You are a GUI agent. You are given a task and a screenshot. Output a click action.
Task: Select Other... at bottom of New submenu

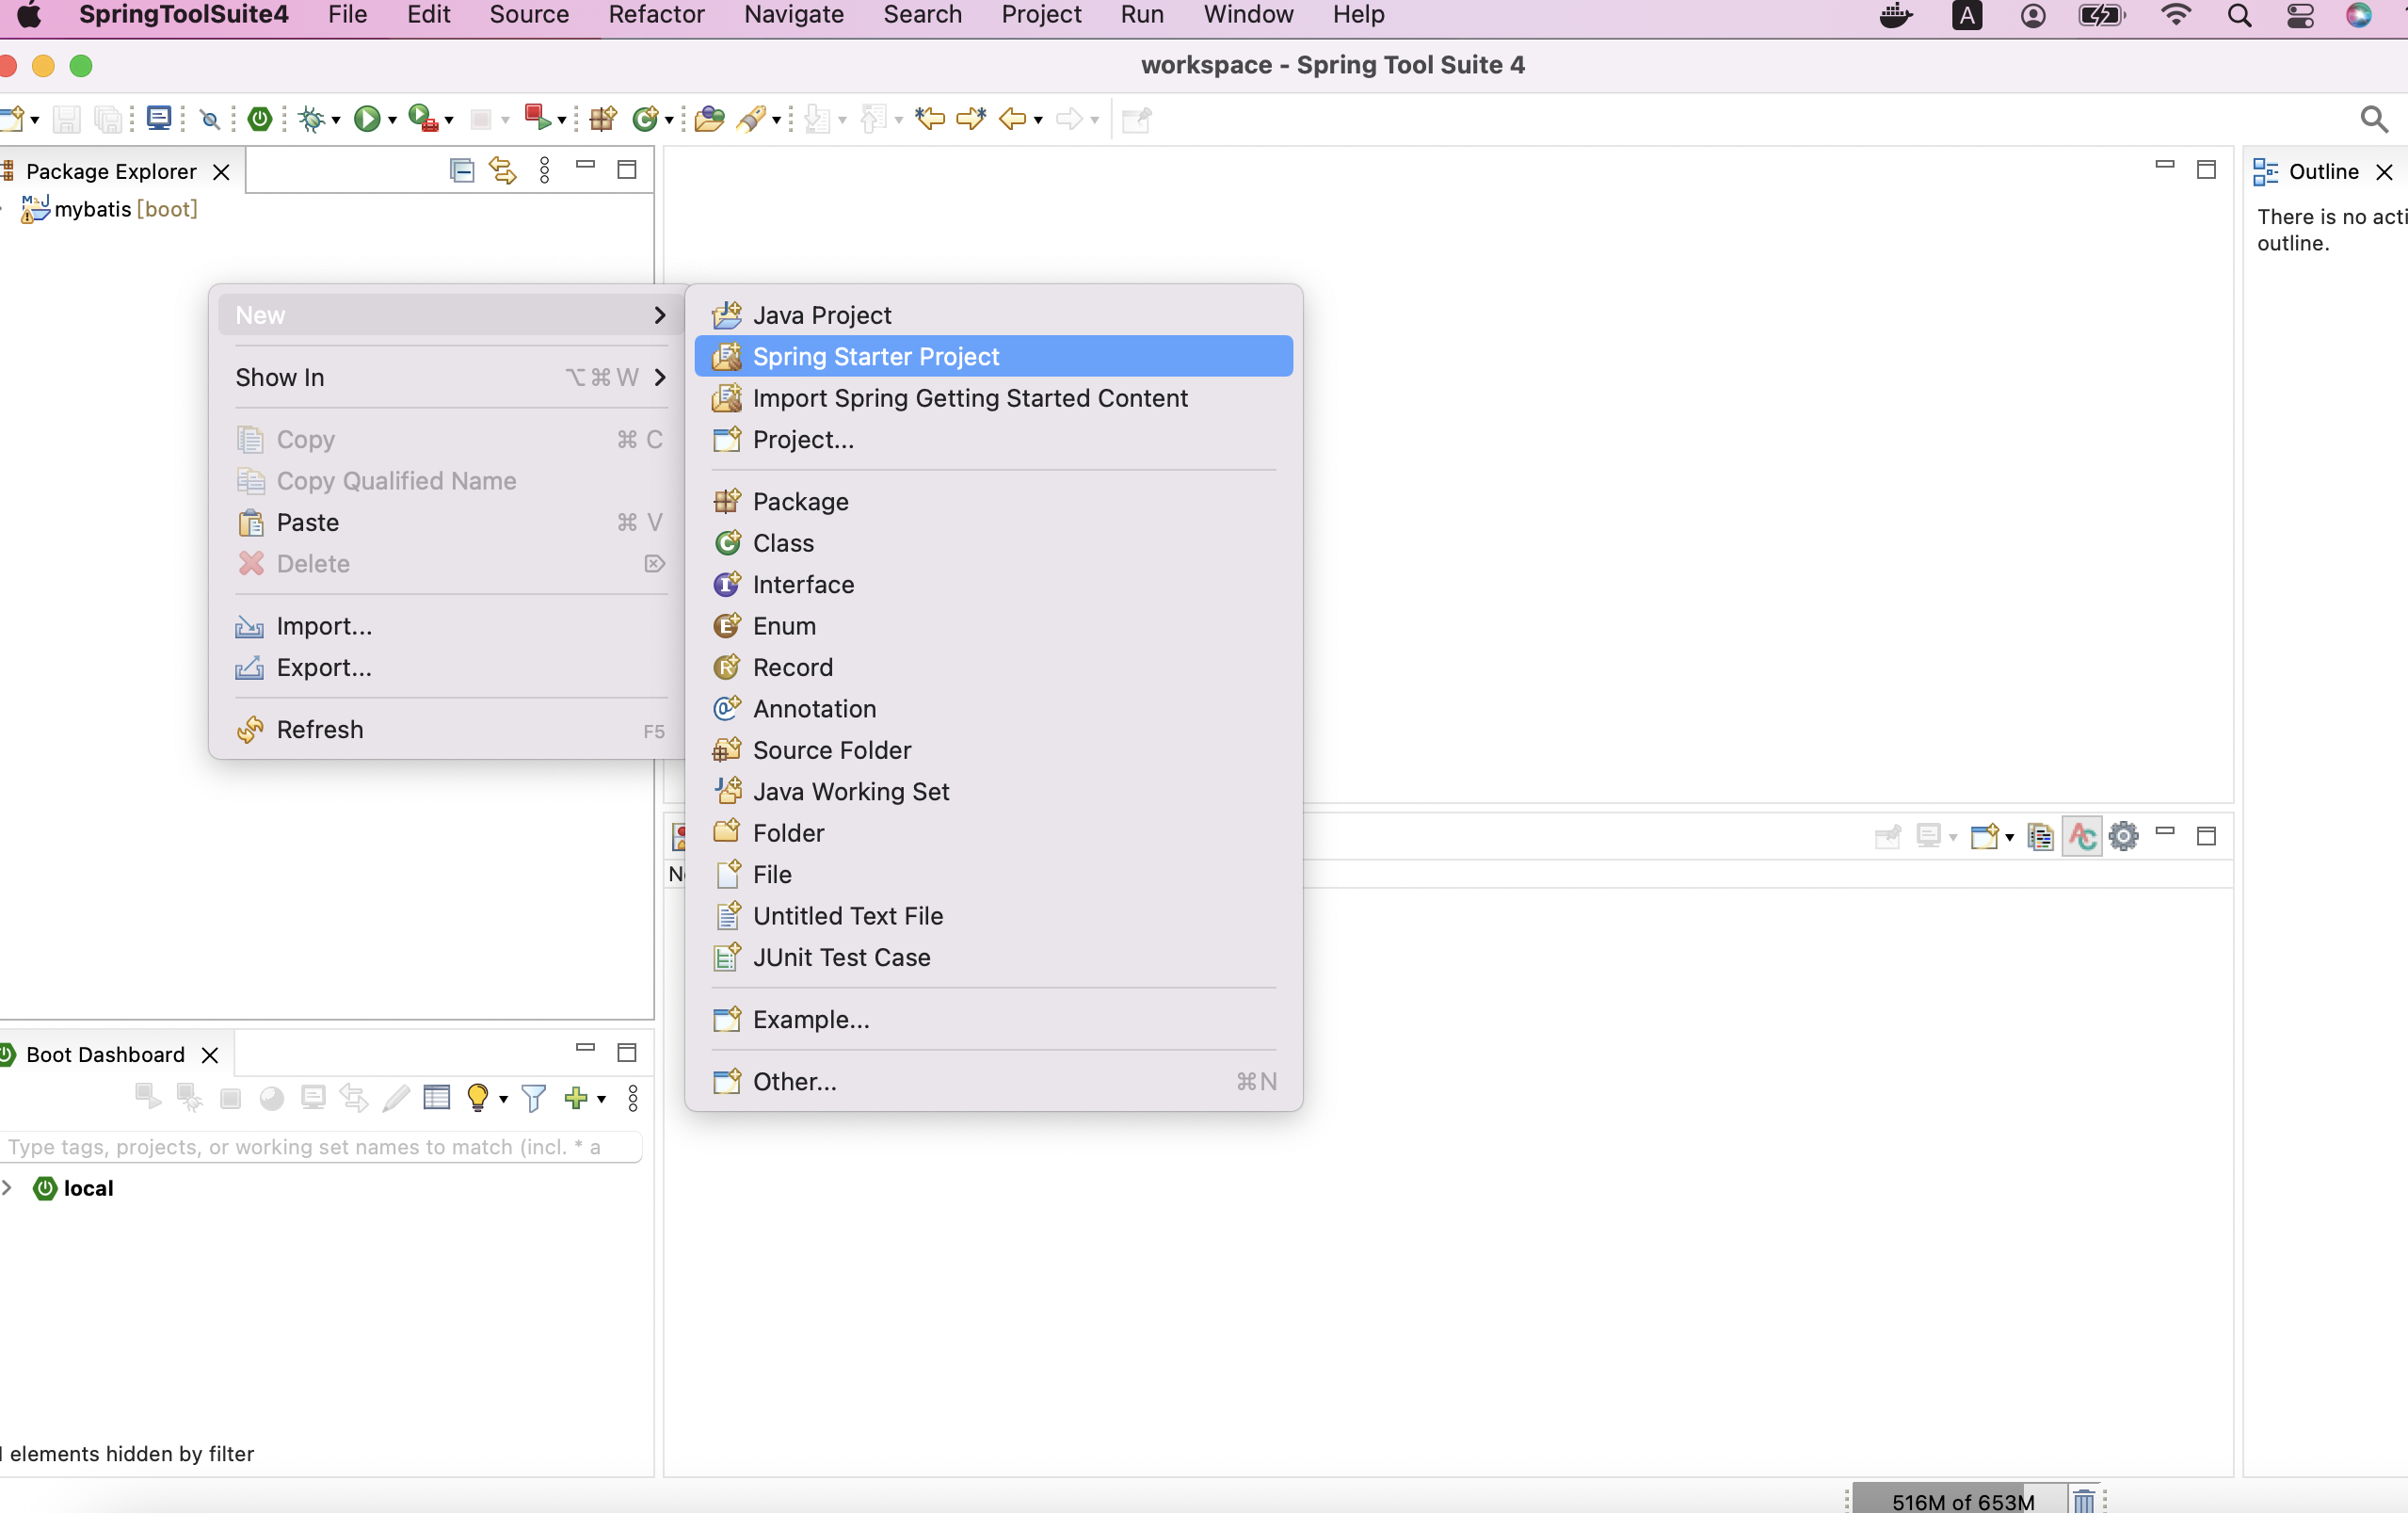tap(993, 1081)
